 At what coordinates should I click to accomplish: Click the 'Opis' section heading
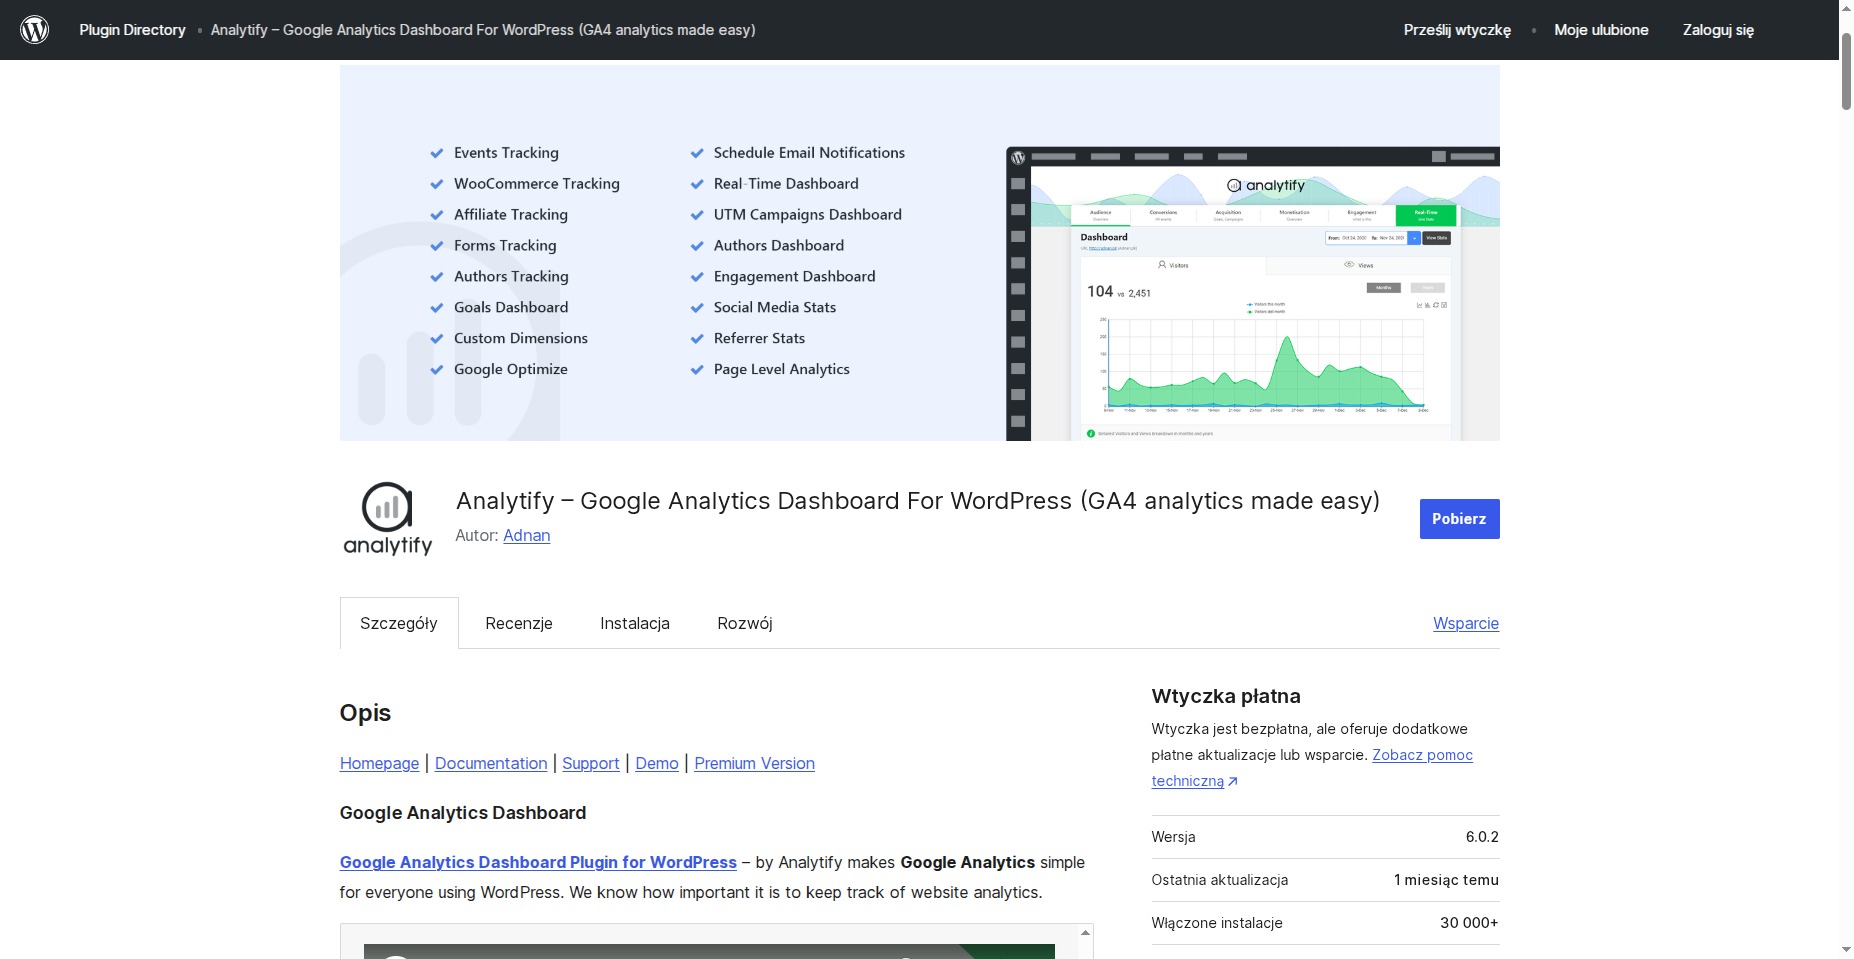(365, 713)
